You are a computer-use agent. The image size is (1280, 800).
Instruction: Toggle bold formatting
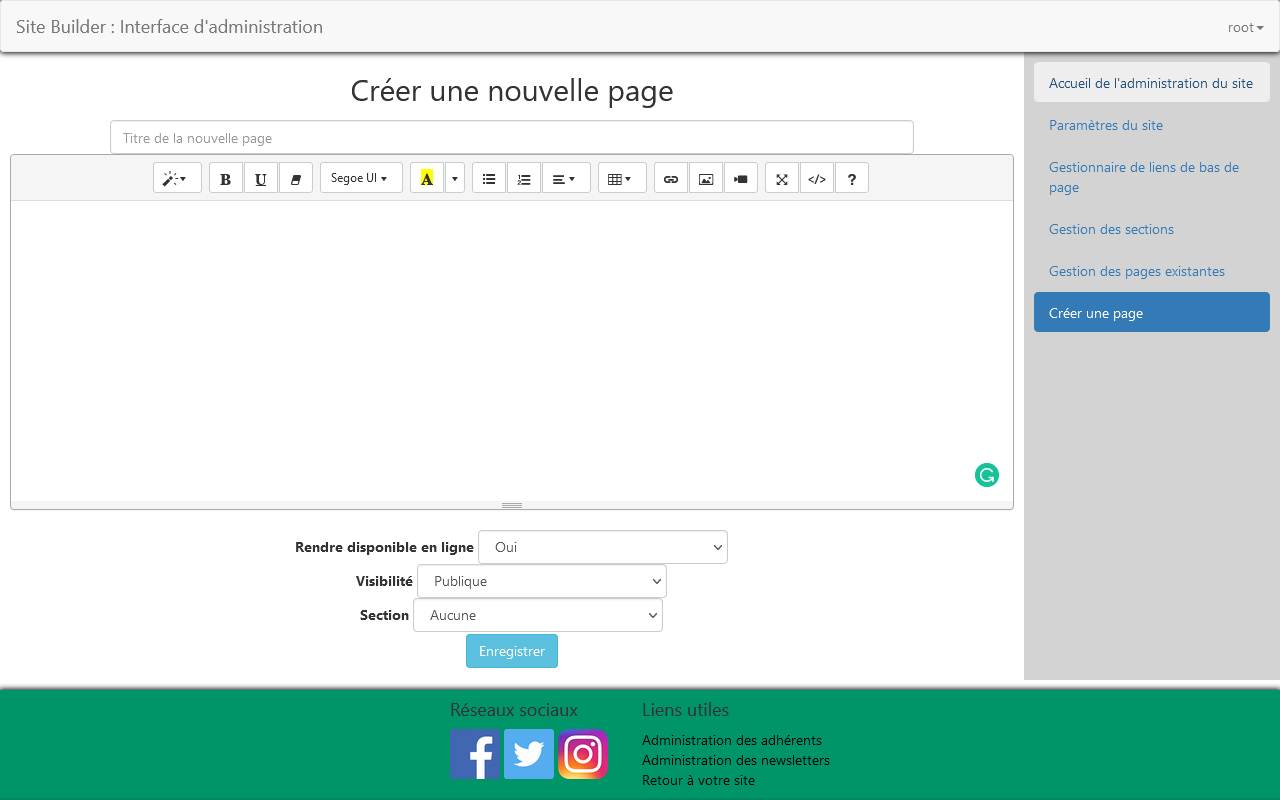[x=226, y=178]
